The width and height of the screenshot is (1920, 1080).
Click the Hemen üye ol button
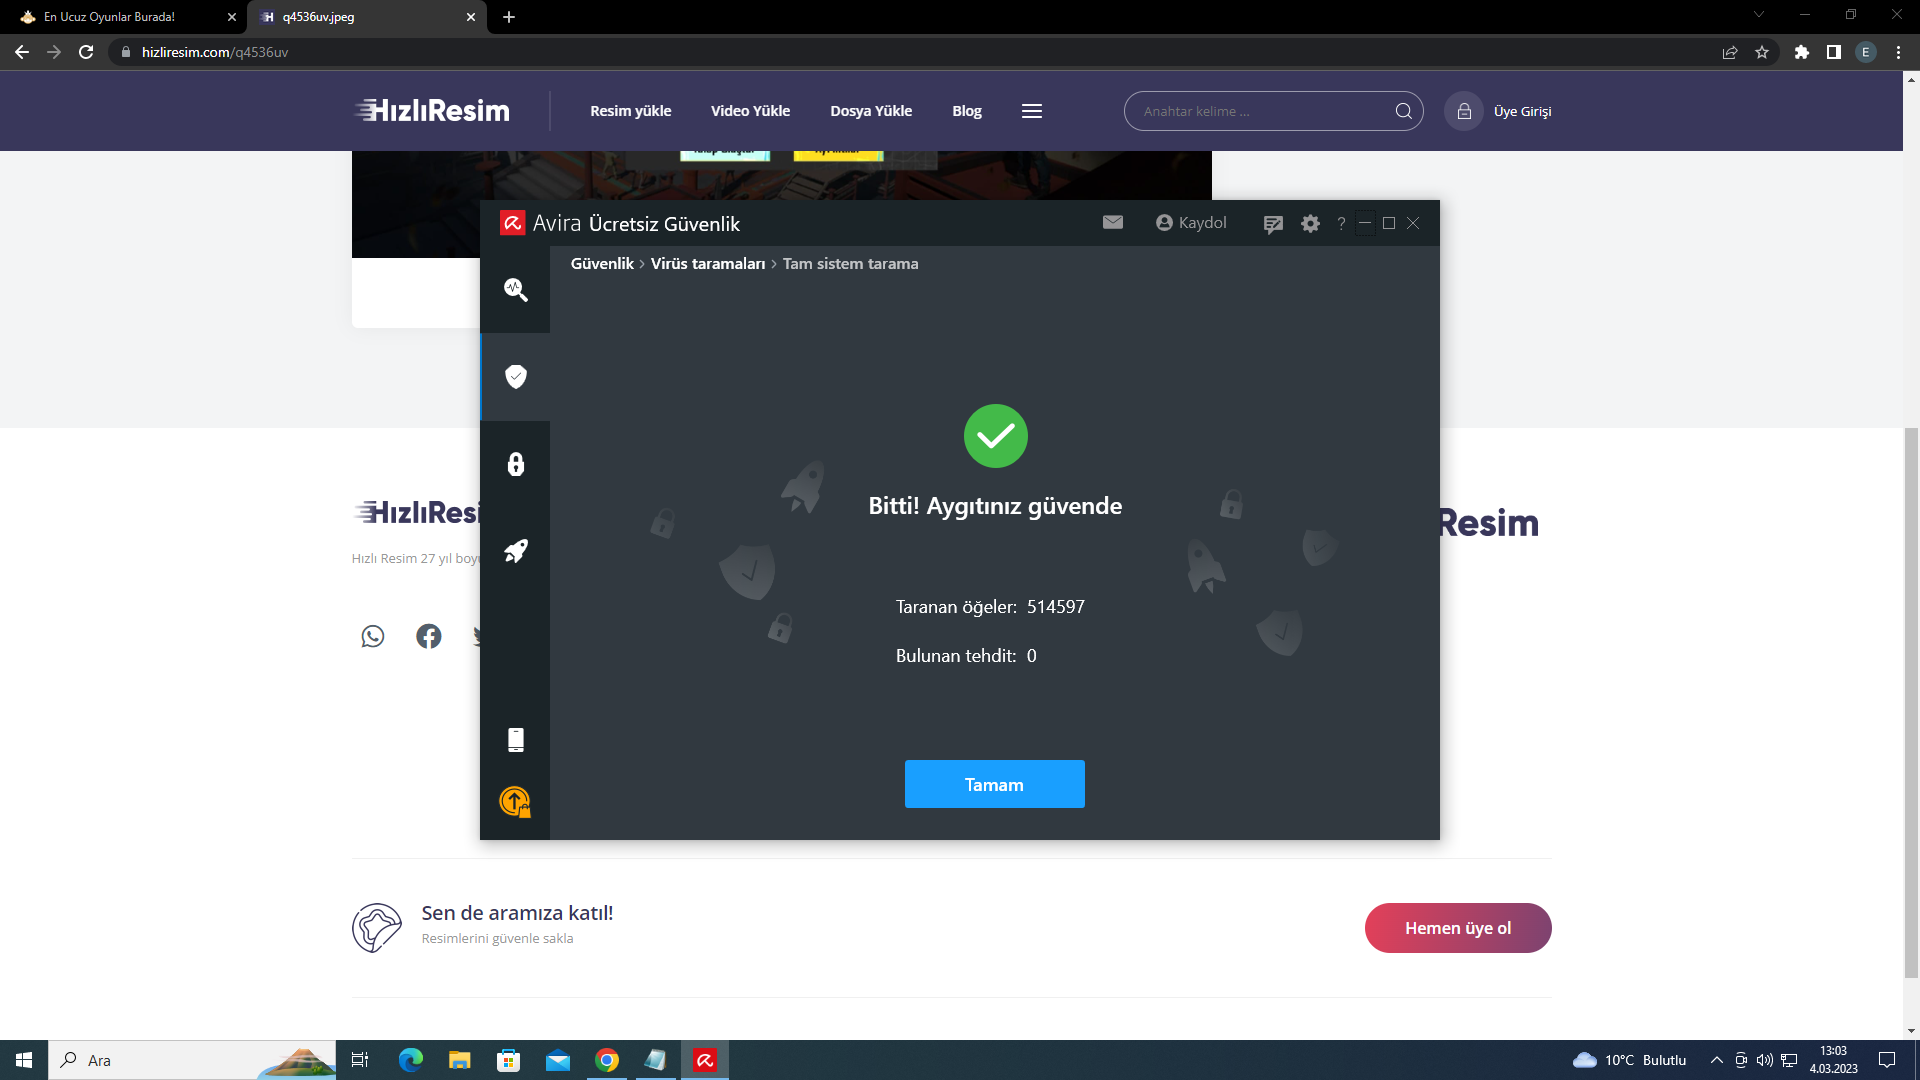[1457, 928]
